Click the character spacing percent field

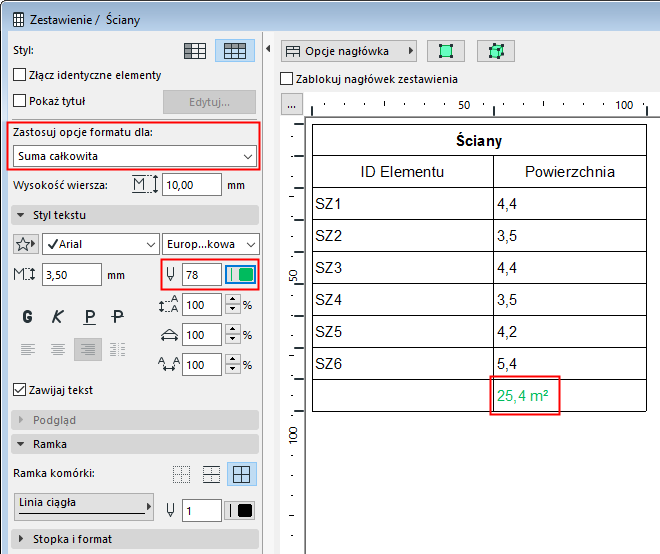(202, 365)
